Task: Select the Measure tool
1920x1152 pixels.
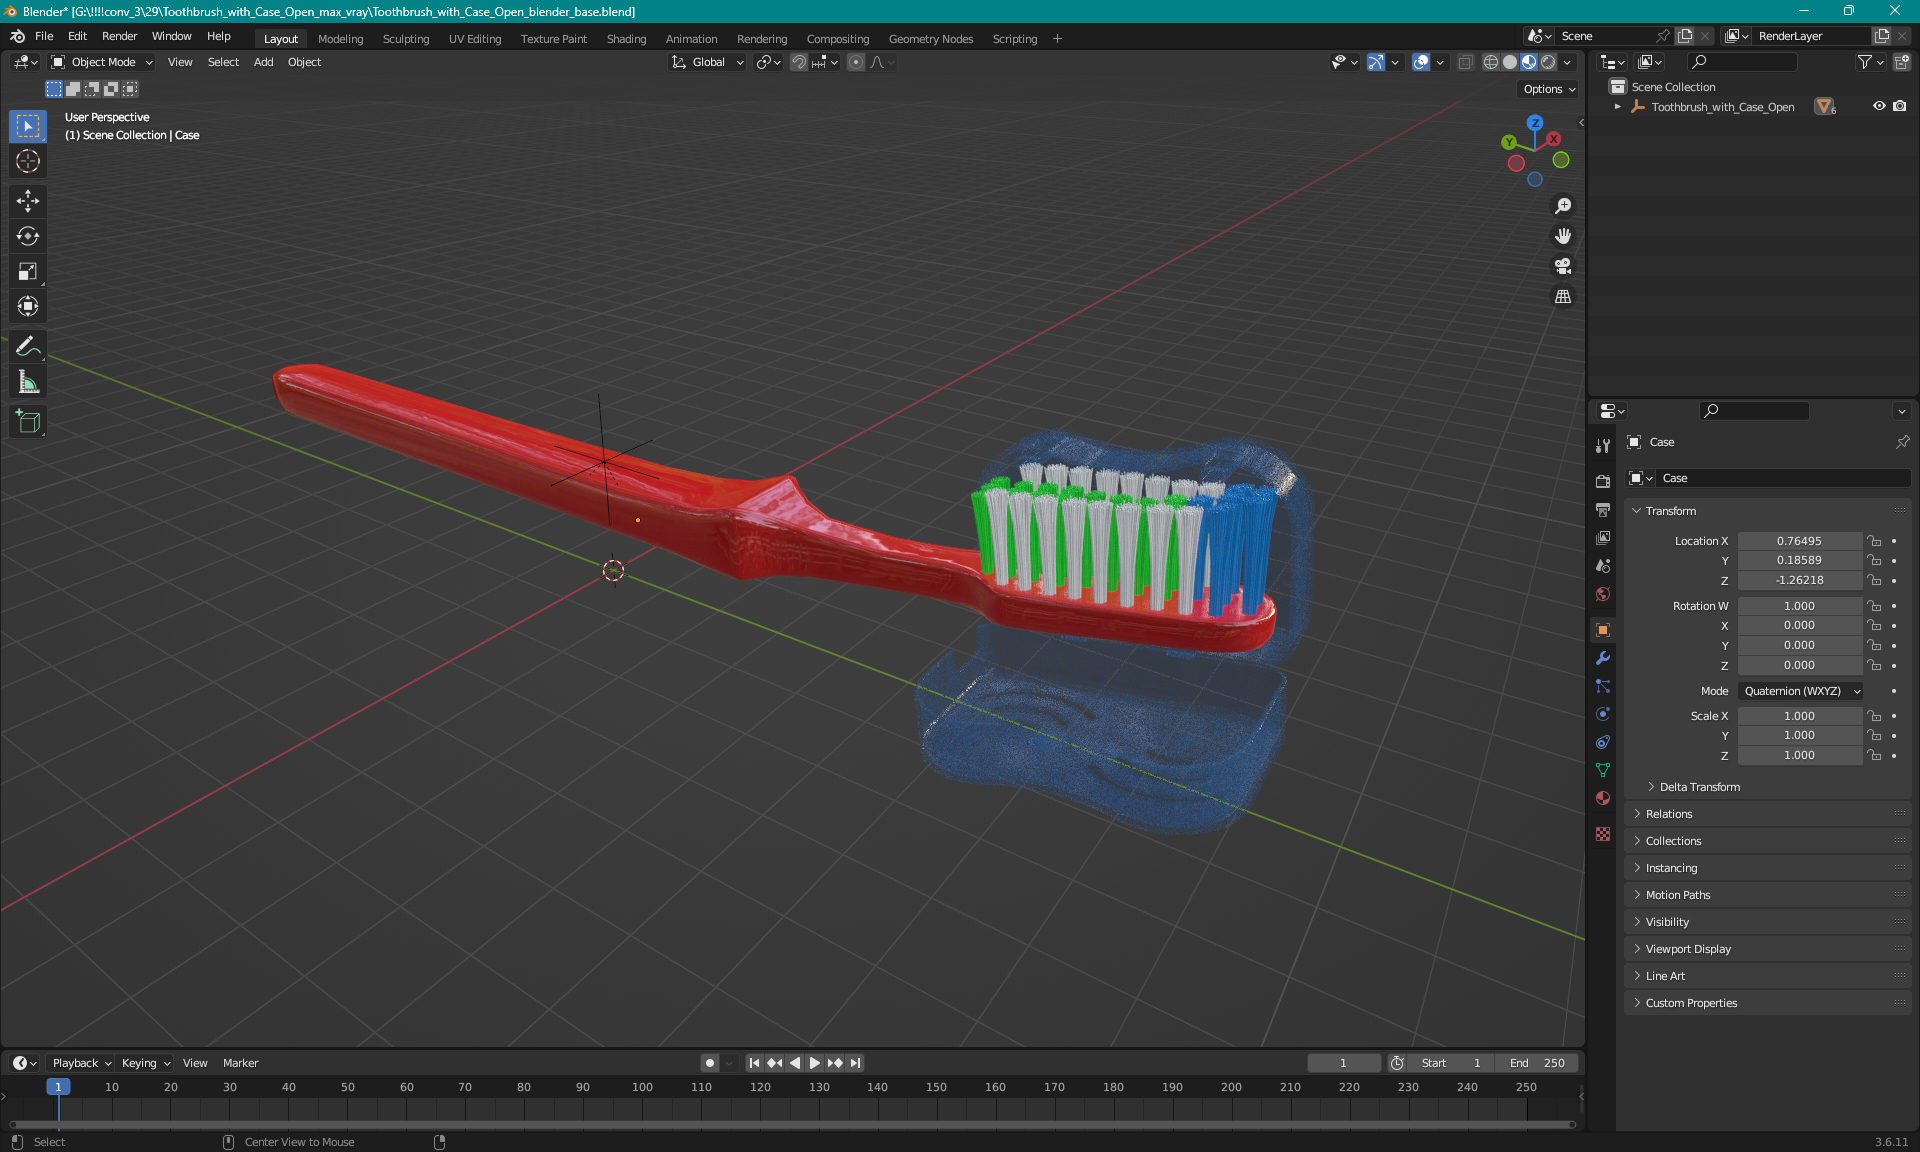Action: point(27,382)
